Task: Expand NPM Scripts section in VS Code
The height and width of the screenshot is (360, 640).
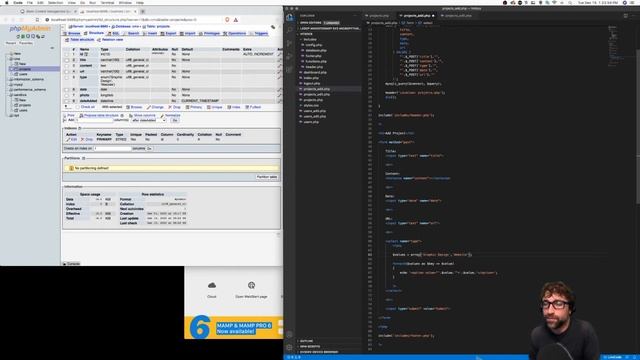Action: 310,347
